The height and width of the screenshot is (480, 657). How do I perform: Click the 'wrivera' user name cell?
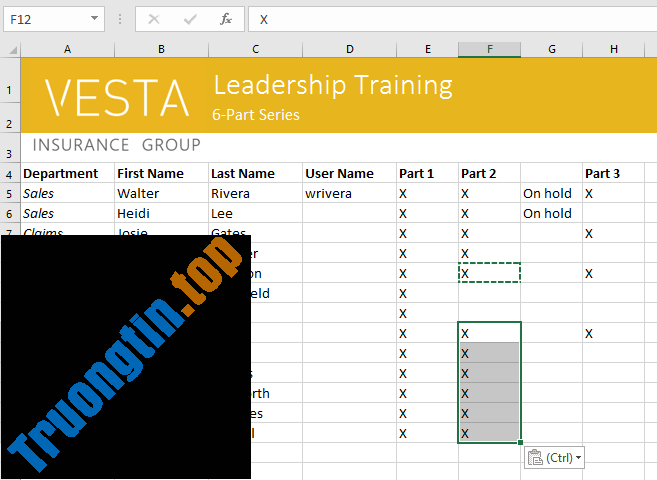(349, 194)
